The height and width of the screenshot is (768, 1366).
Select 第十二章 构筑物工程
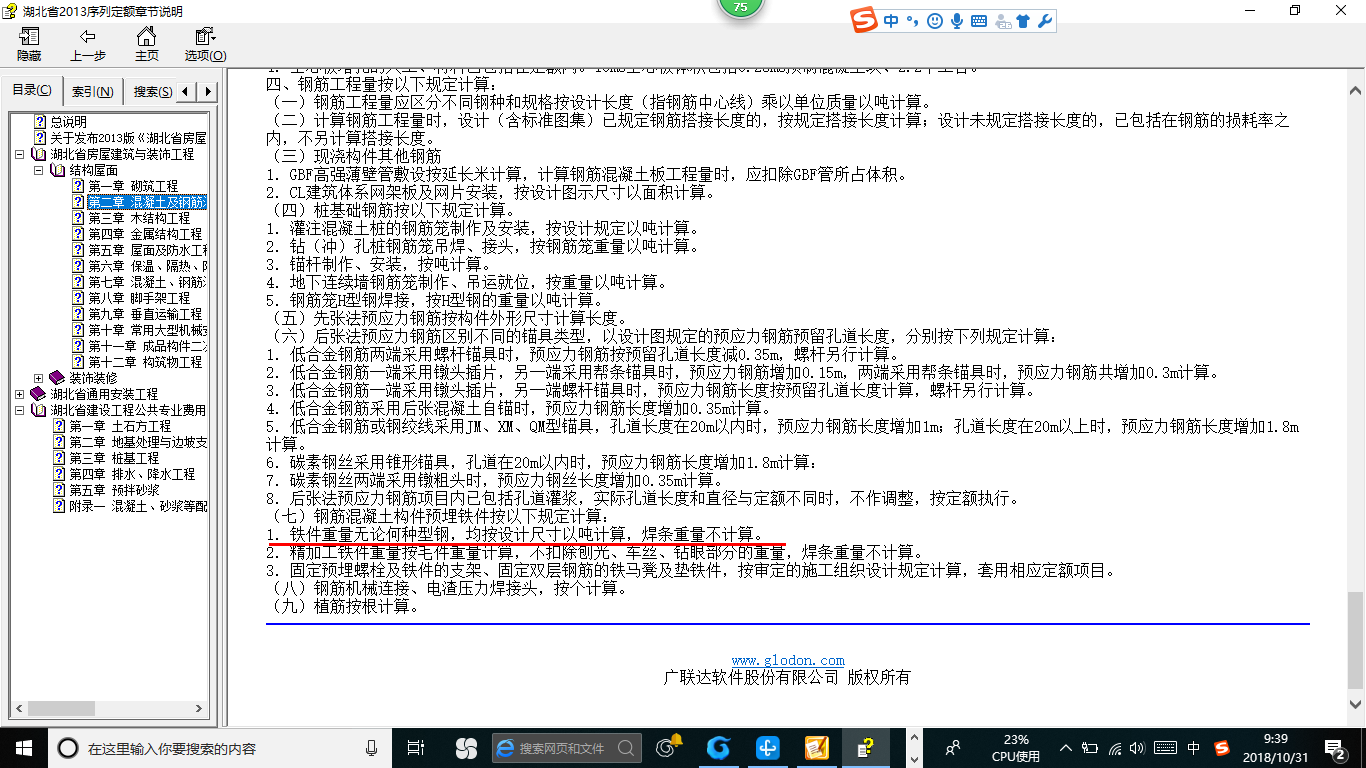(x=145, y=362)
